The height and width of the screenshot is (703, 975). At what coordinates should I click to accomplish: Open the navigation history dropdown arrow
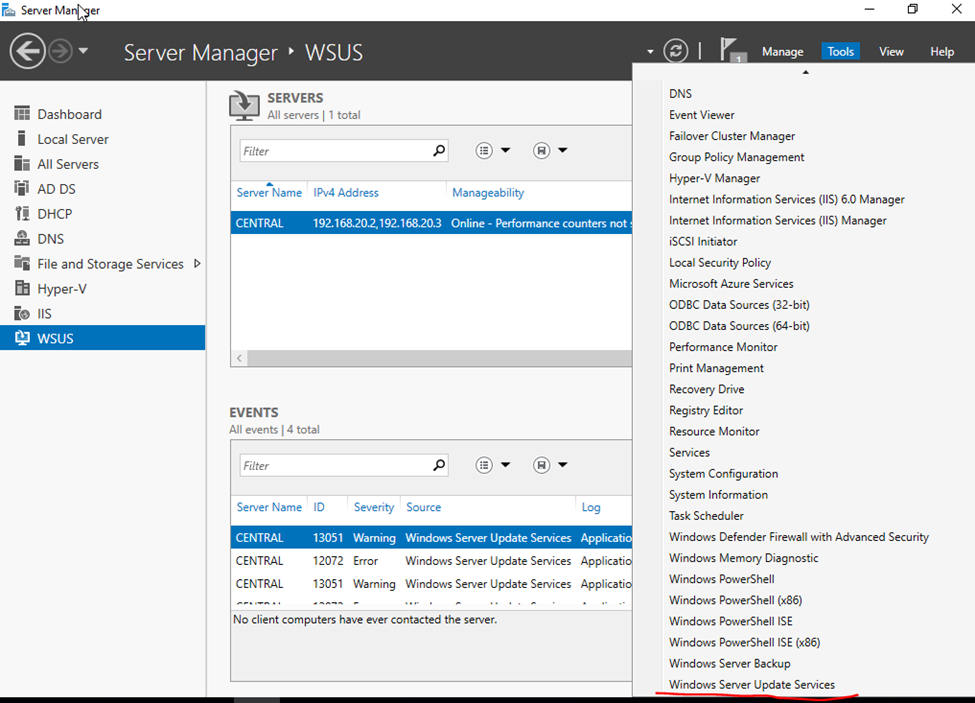83,51
